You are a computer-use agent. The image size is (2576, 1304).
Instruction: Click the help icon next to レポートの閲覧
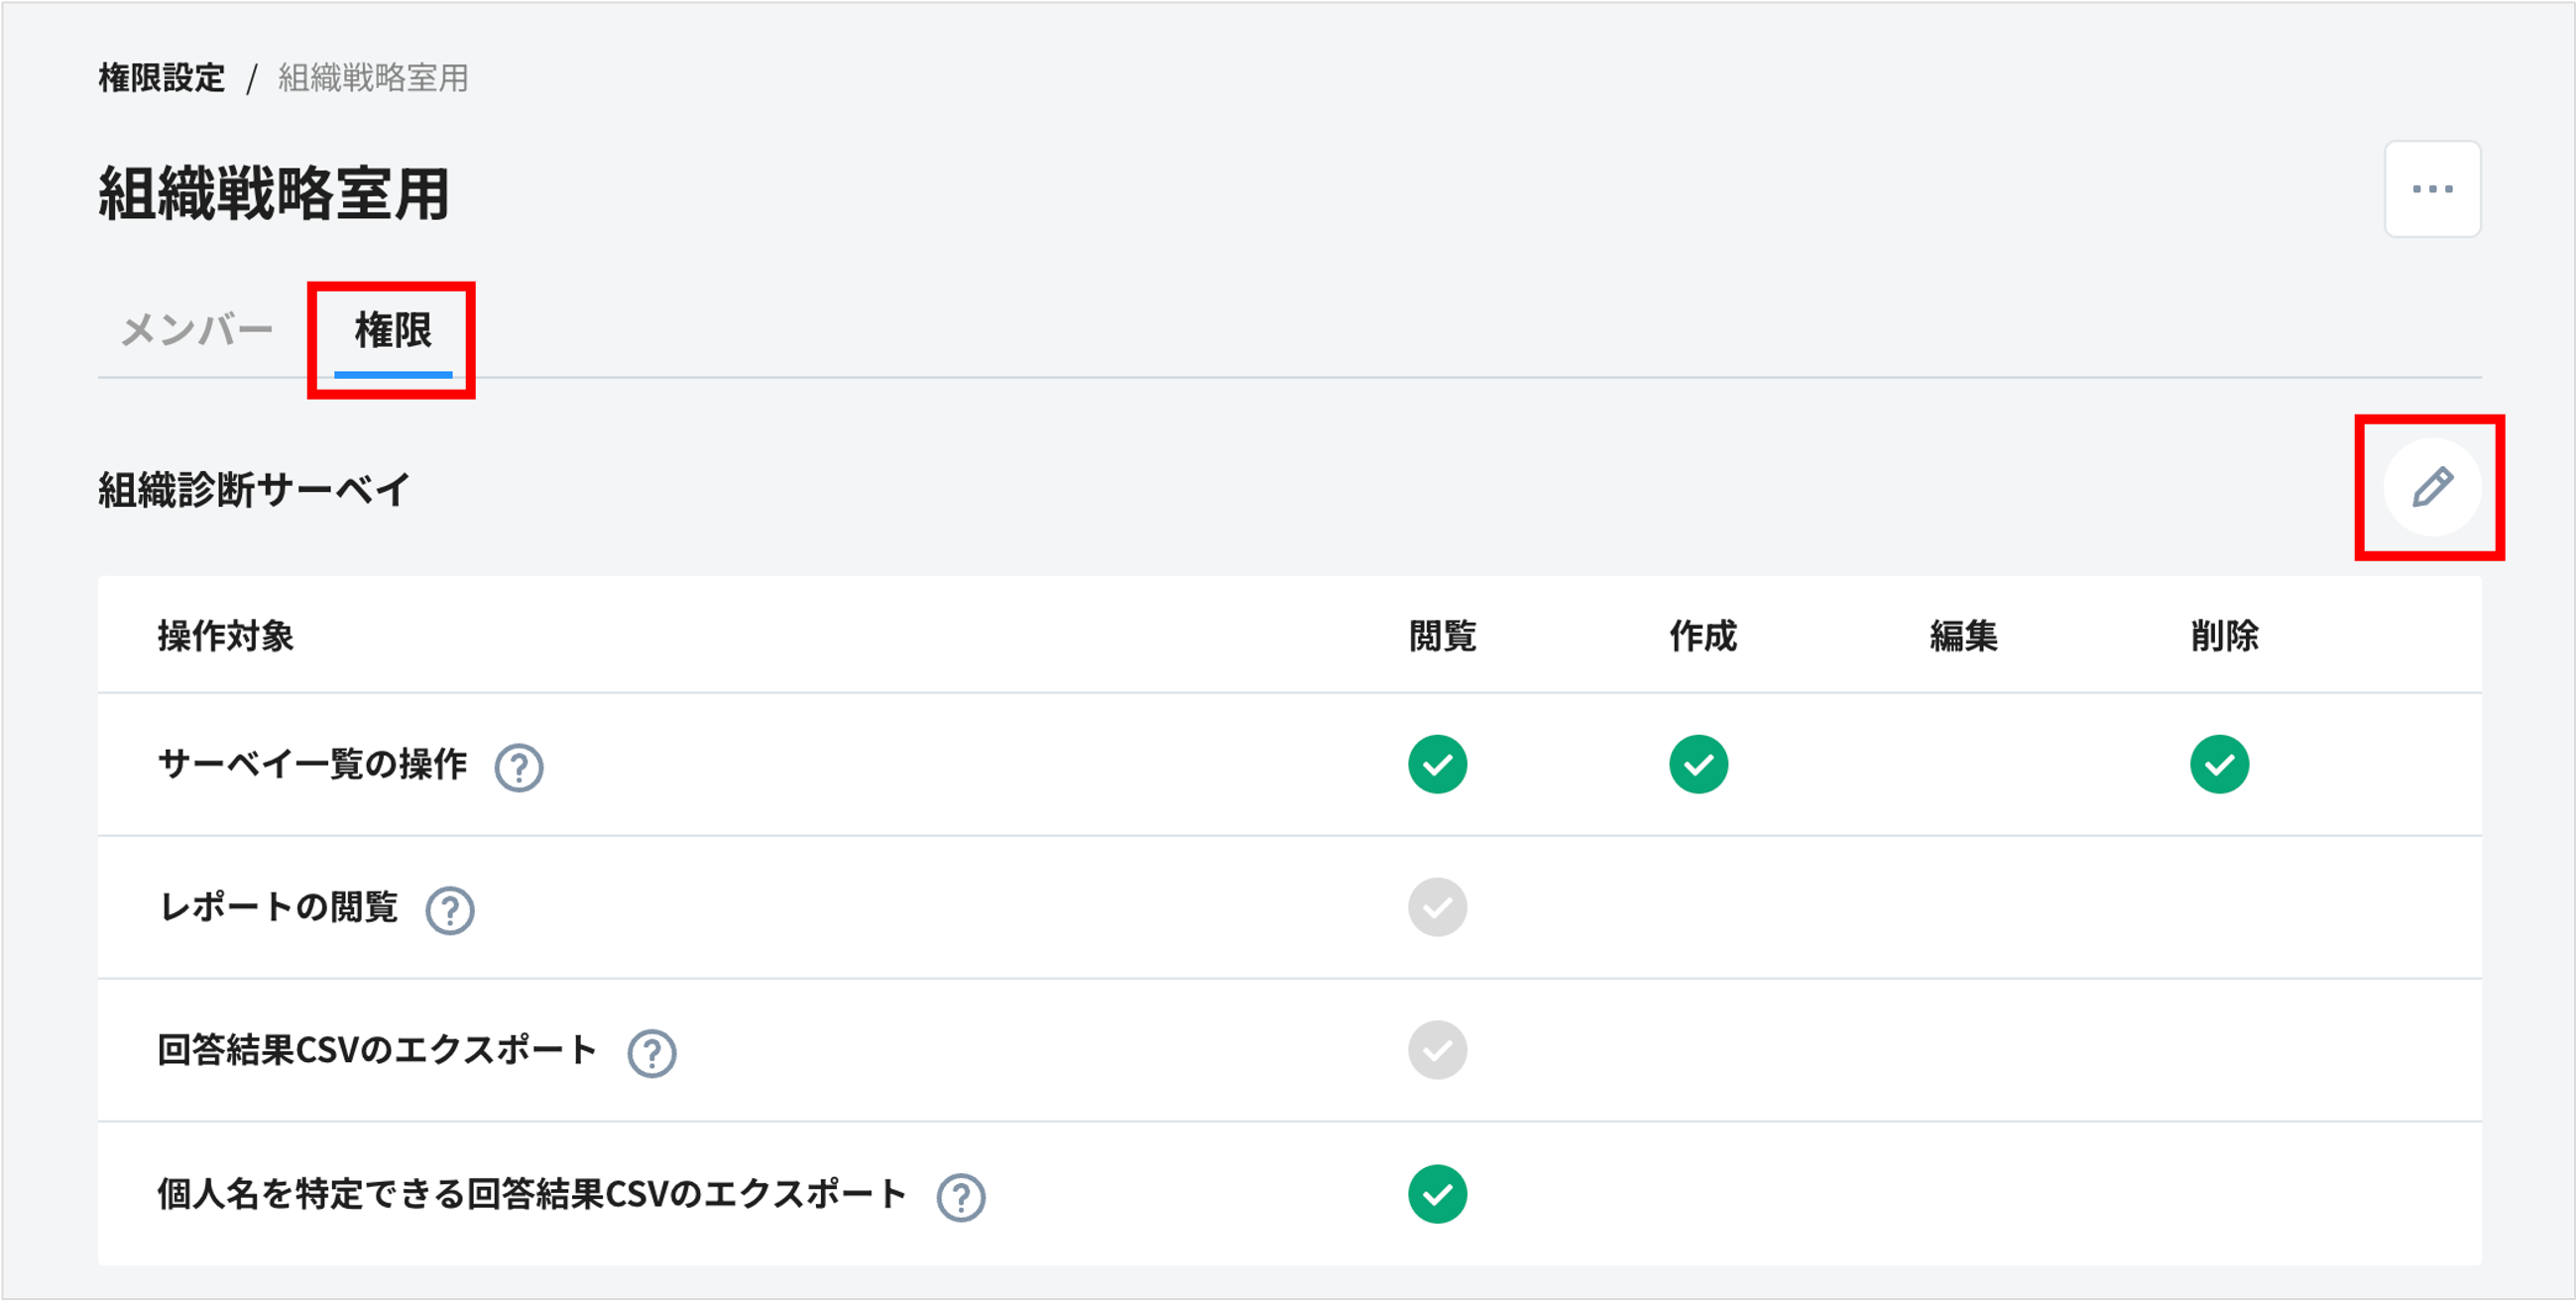[x=451, y=910]
